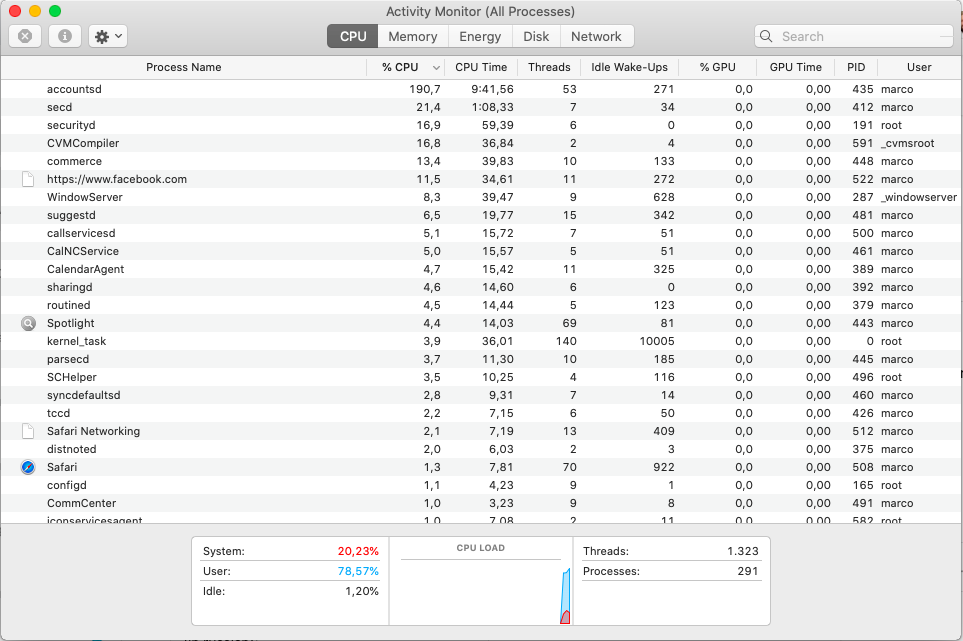Select the syncdefaultsd process row
963x641 pixels.
click(481, 395)
